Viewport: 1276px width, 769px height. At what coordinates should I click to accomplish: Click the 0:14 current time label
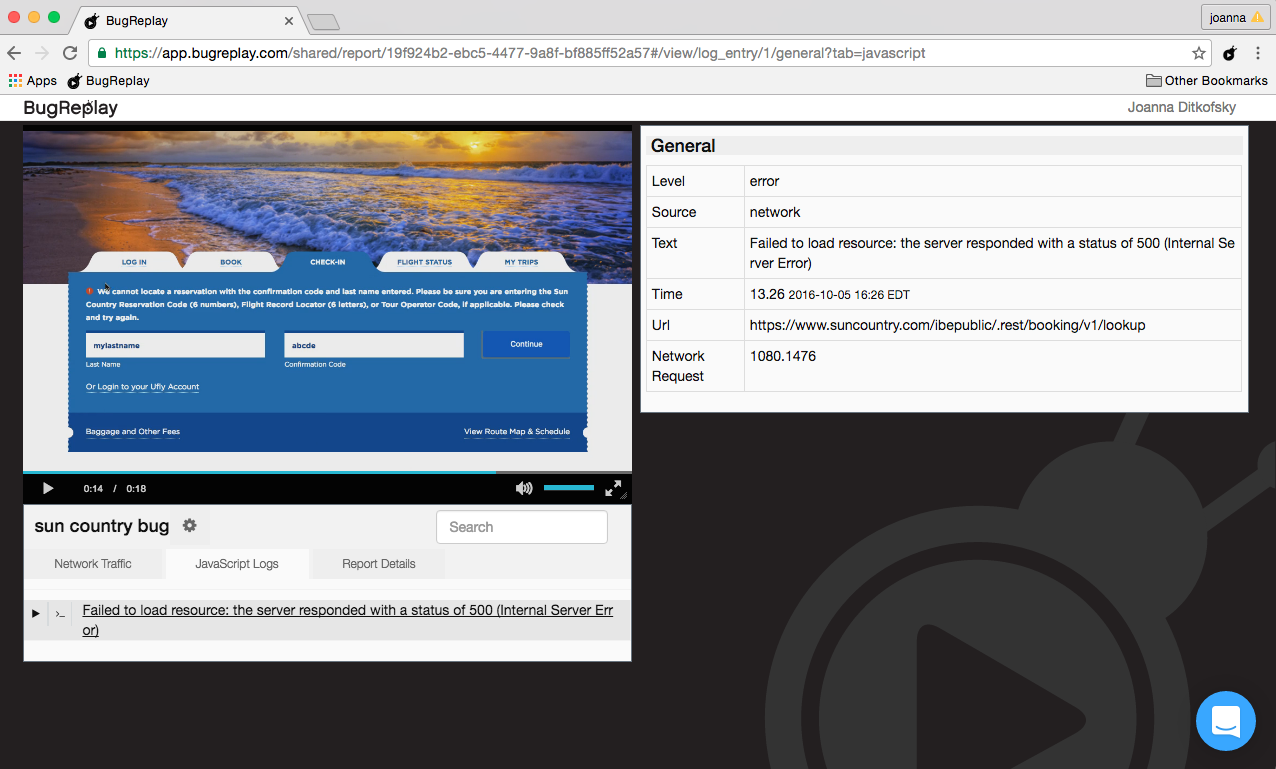(x=93, y=489)
